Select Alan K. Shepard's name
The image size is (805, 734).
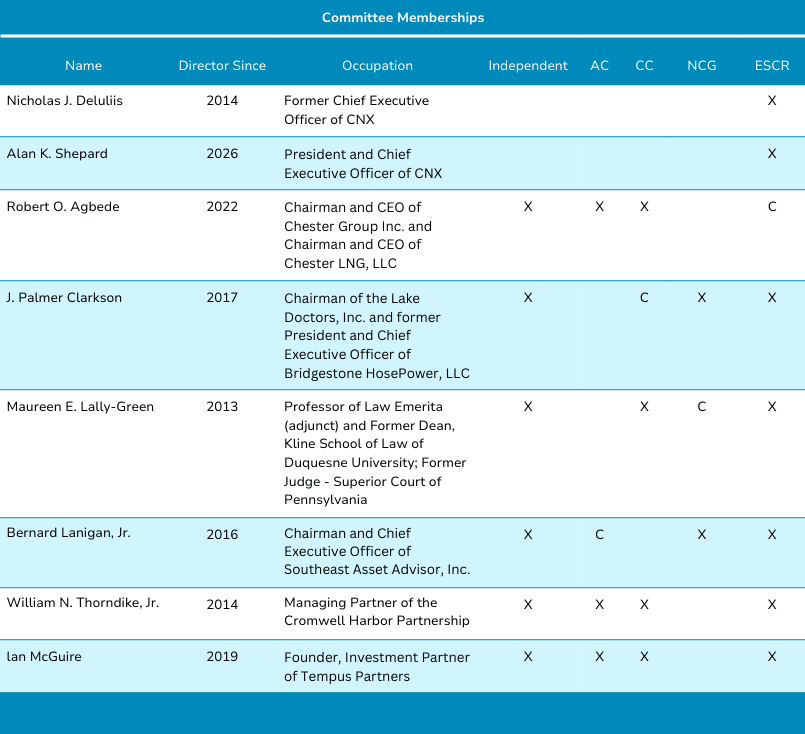(57, 154)
